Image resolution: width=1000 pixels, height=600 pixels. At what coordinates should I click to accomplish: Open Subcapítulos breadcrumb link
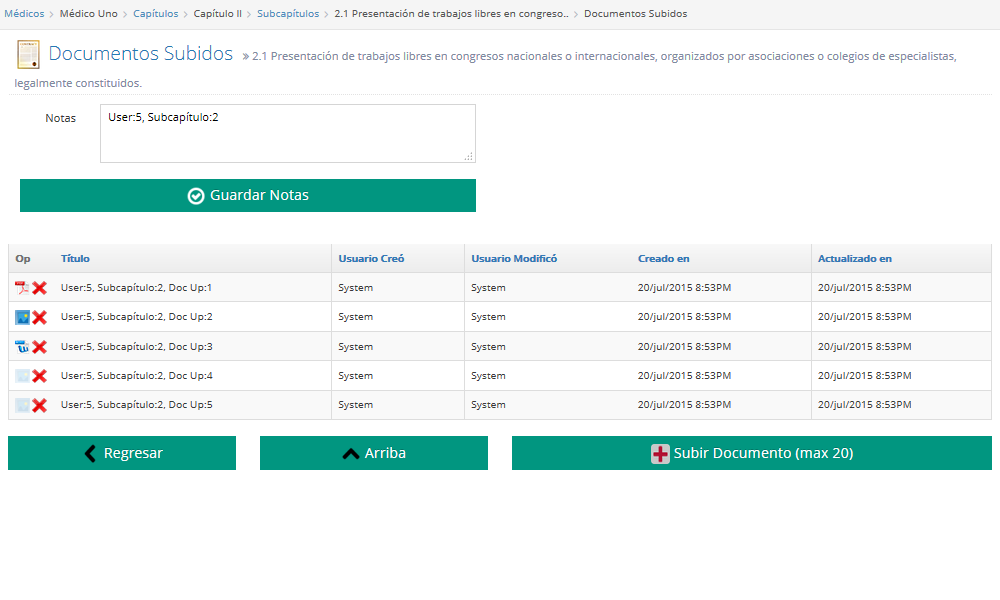(x=288, y=14)
